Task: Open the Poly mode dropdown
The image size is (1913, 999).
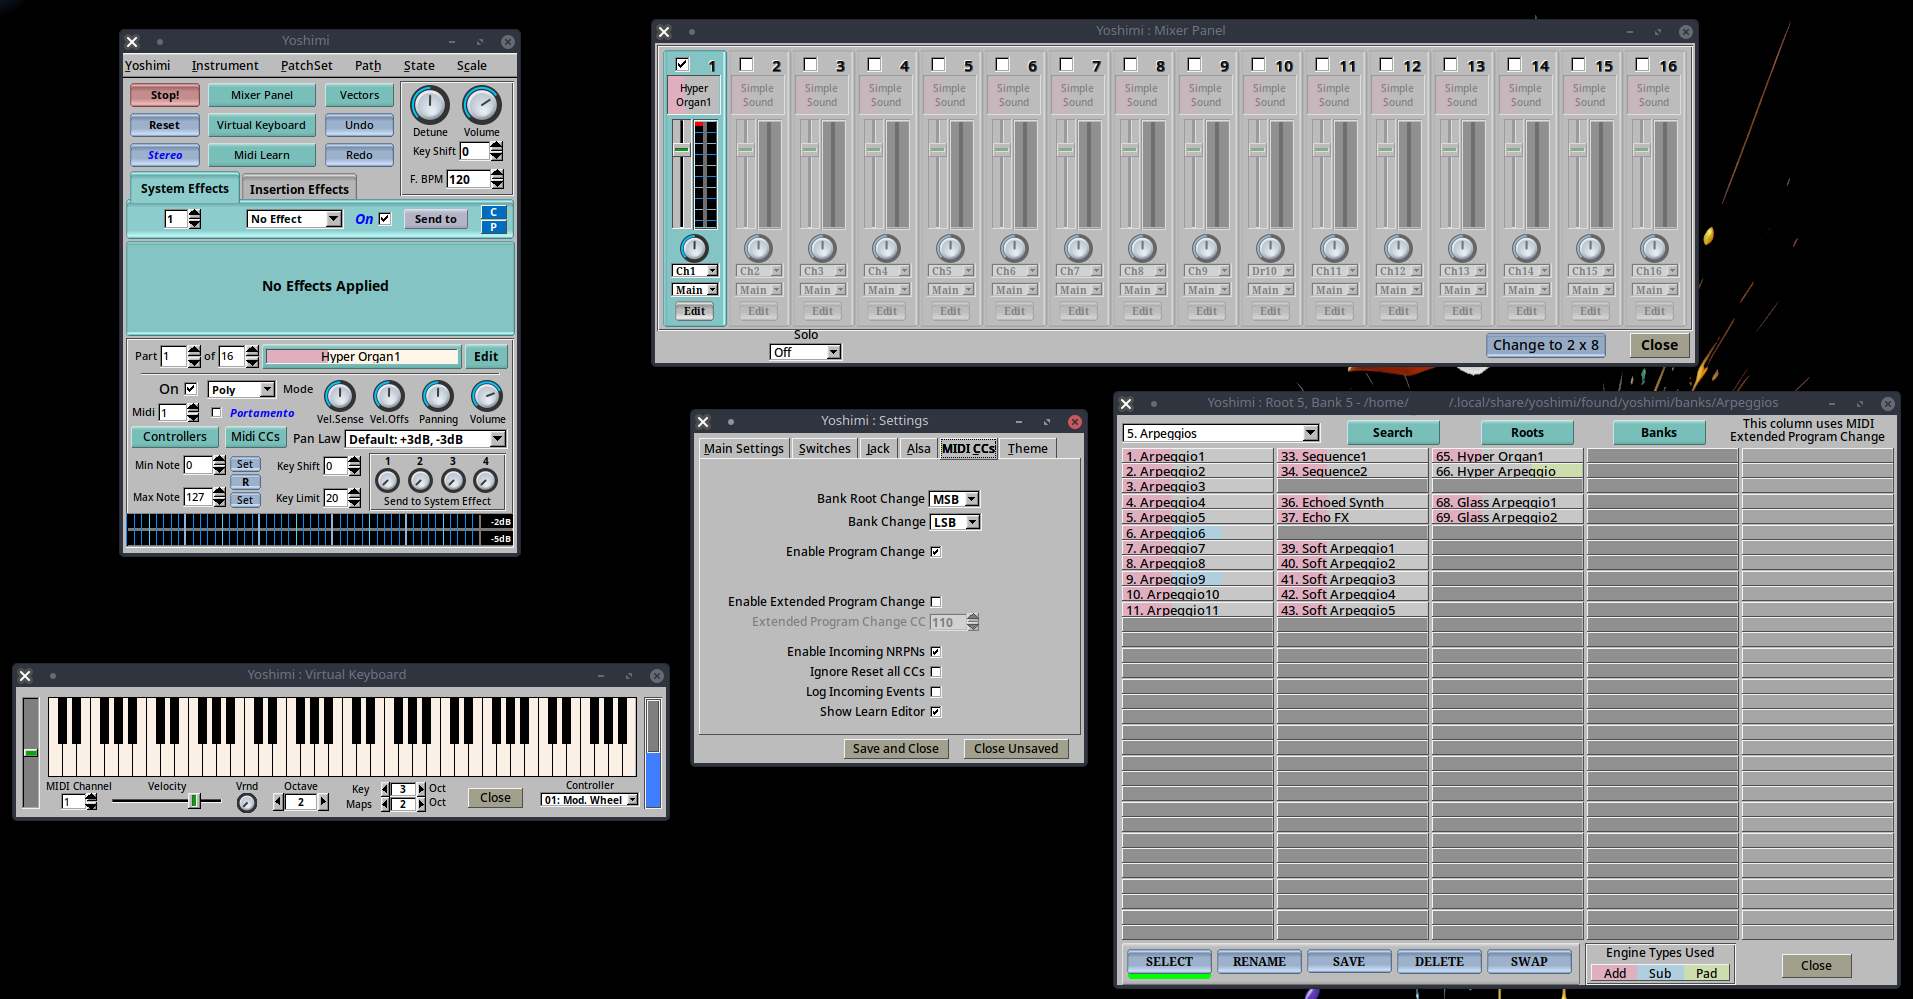Action: tap(241, 390)
